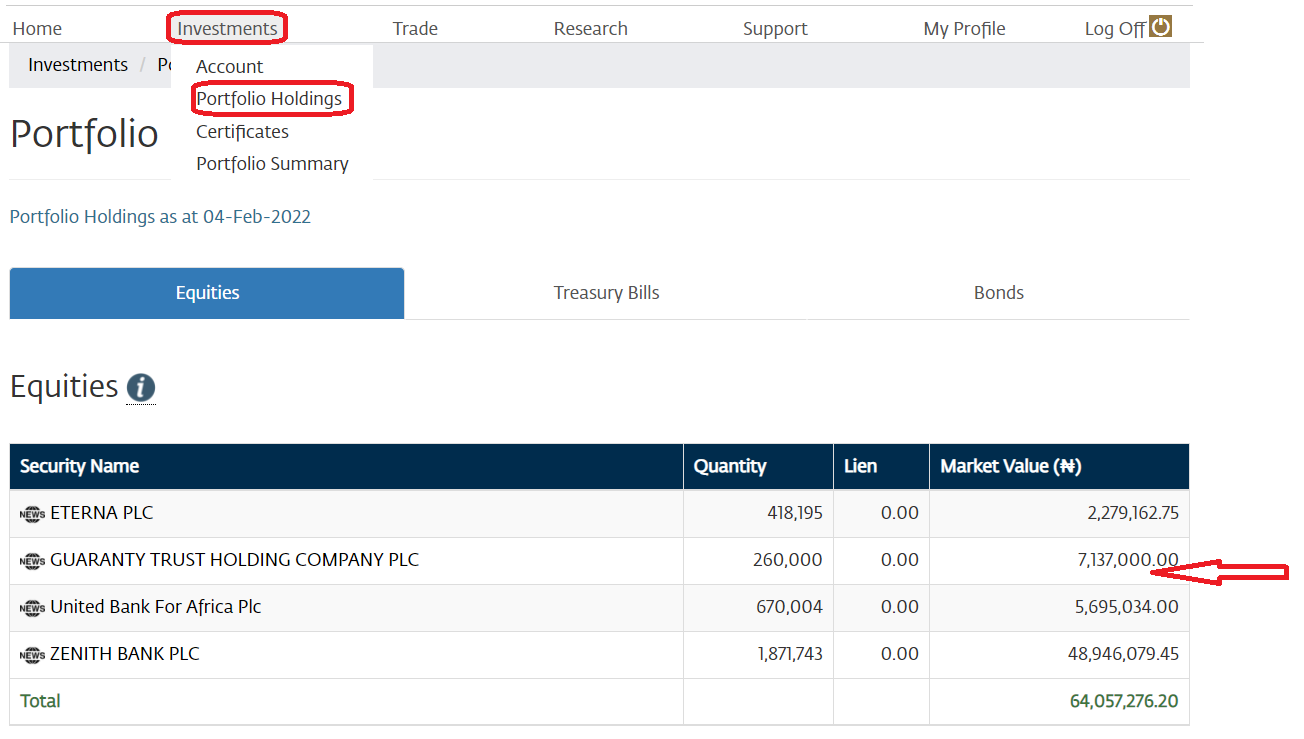
Task: Click quantity 670,004 cell
Action: pos(788,607)
